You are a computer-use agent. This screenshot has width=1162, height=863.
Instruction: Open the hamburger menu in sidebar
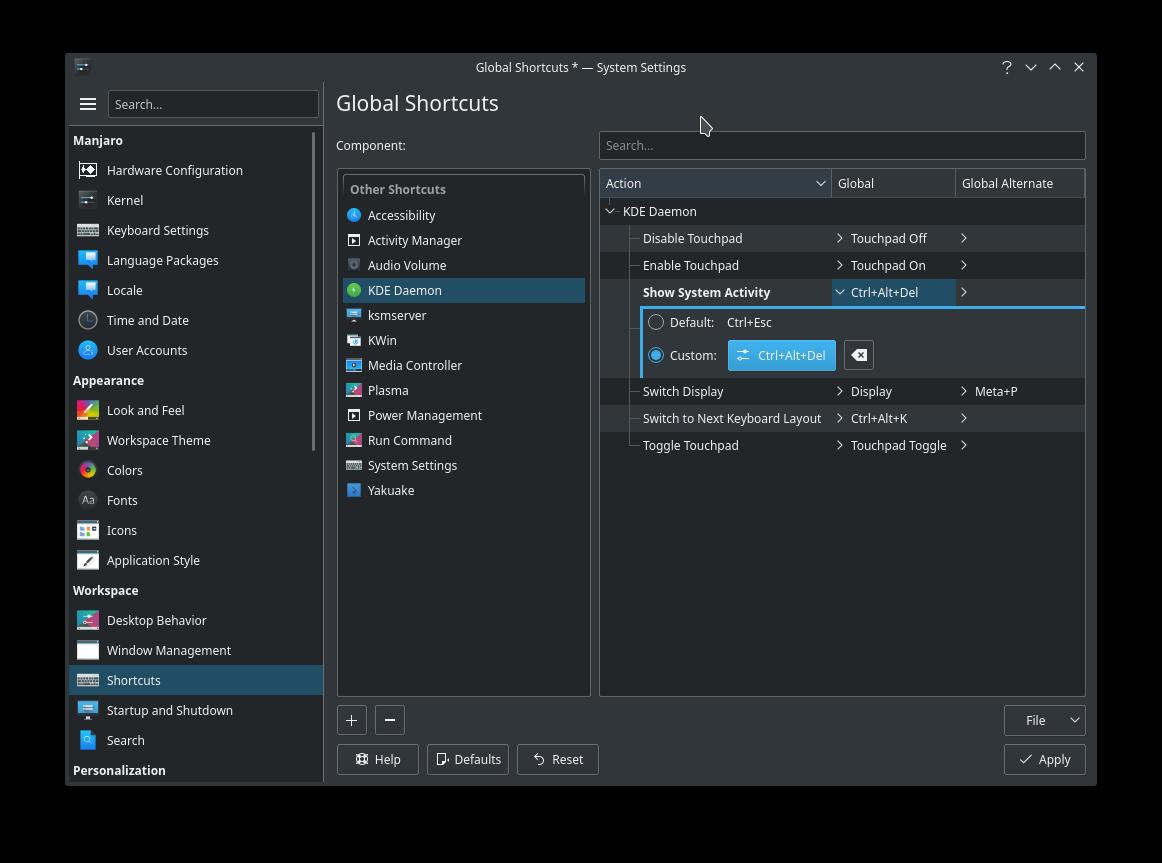point(88,104)
